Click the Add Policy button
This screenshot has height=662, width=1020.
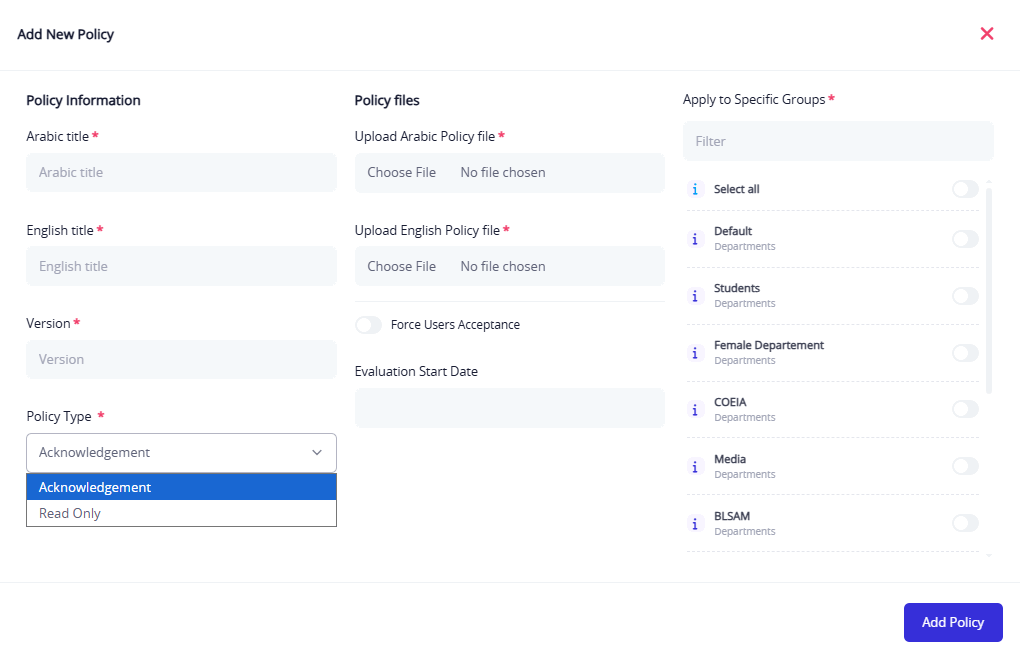[952, 622]
